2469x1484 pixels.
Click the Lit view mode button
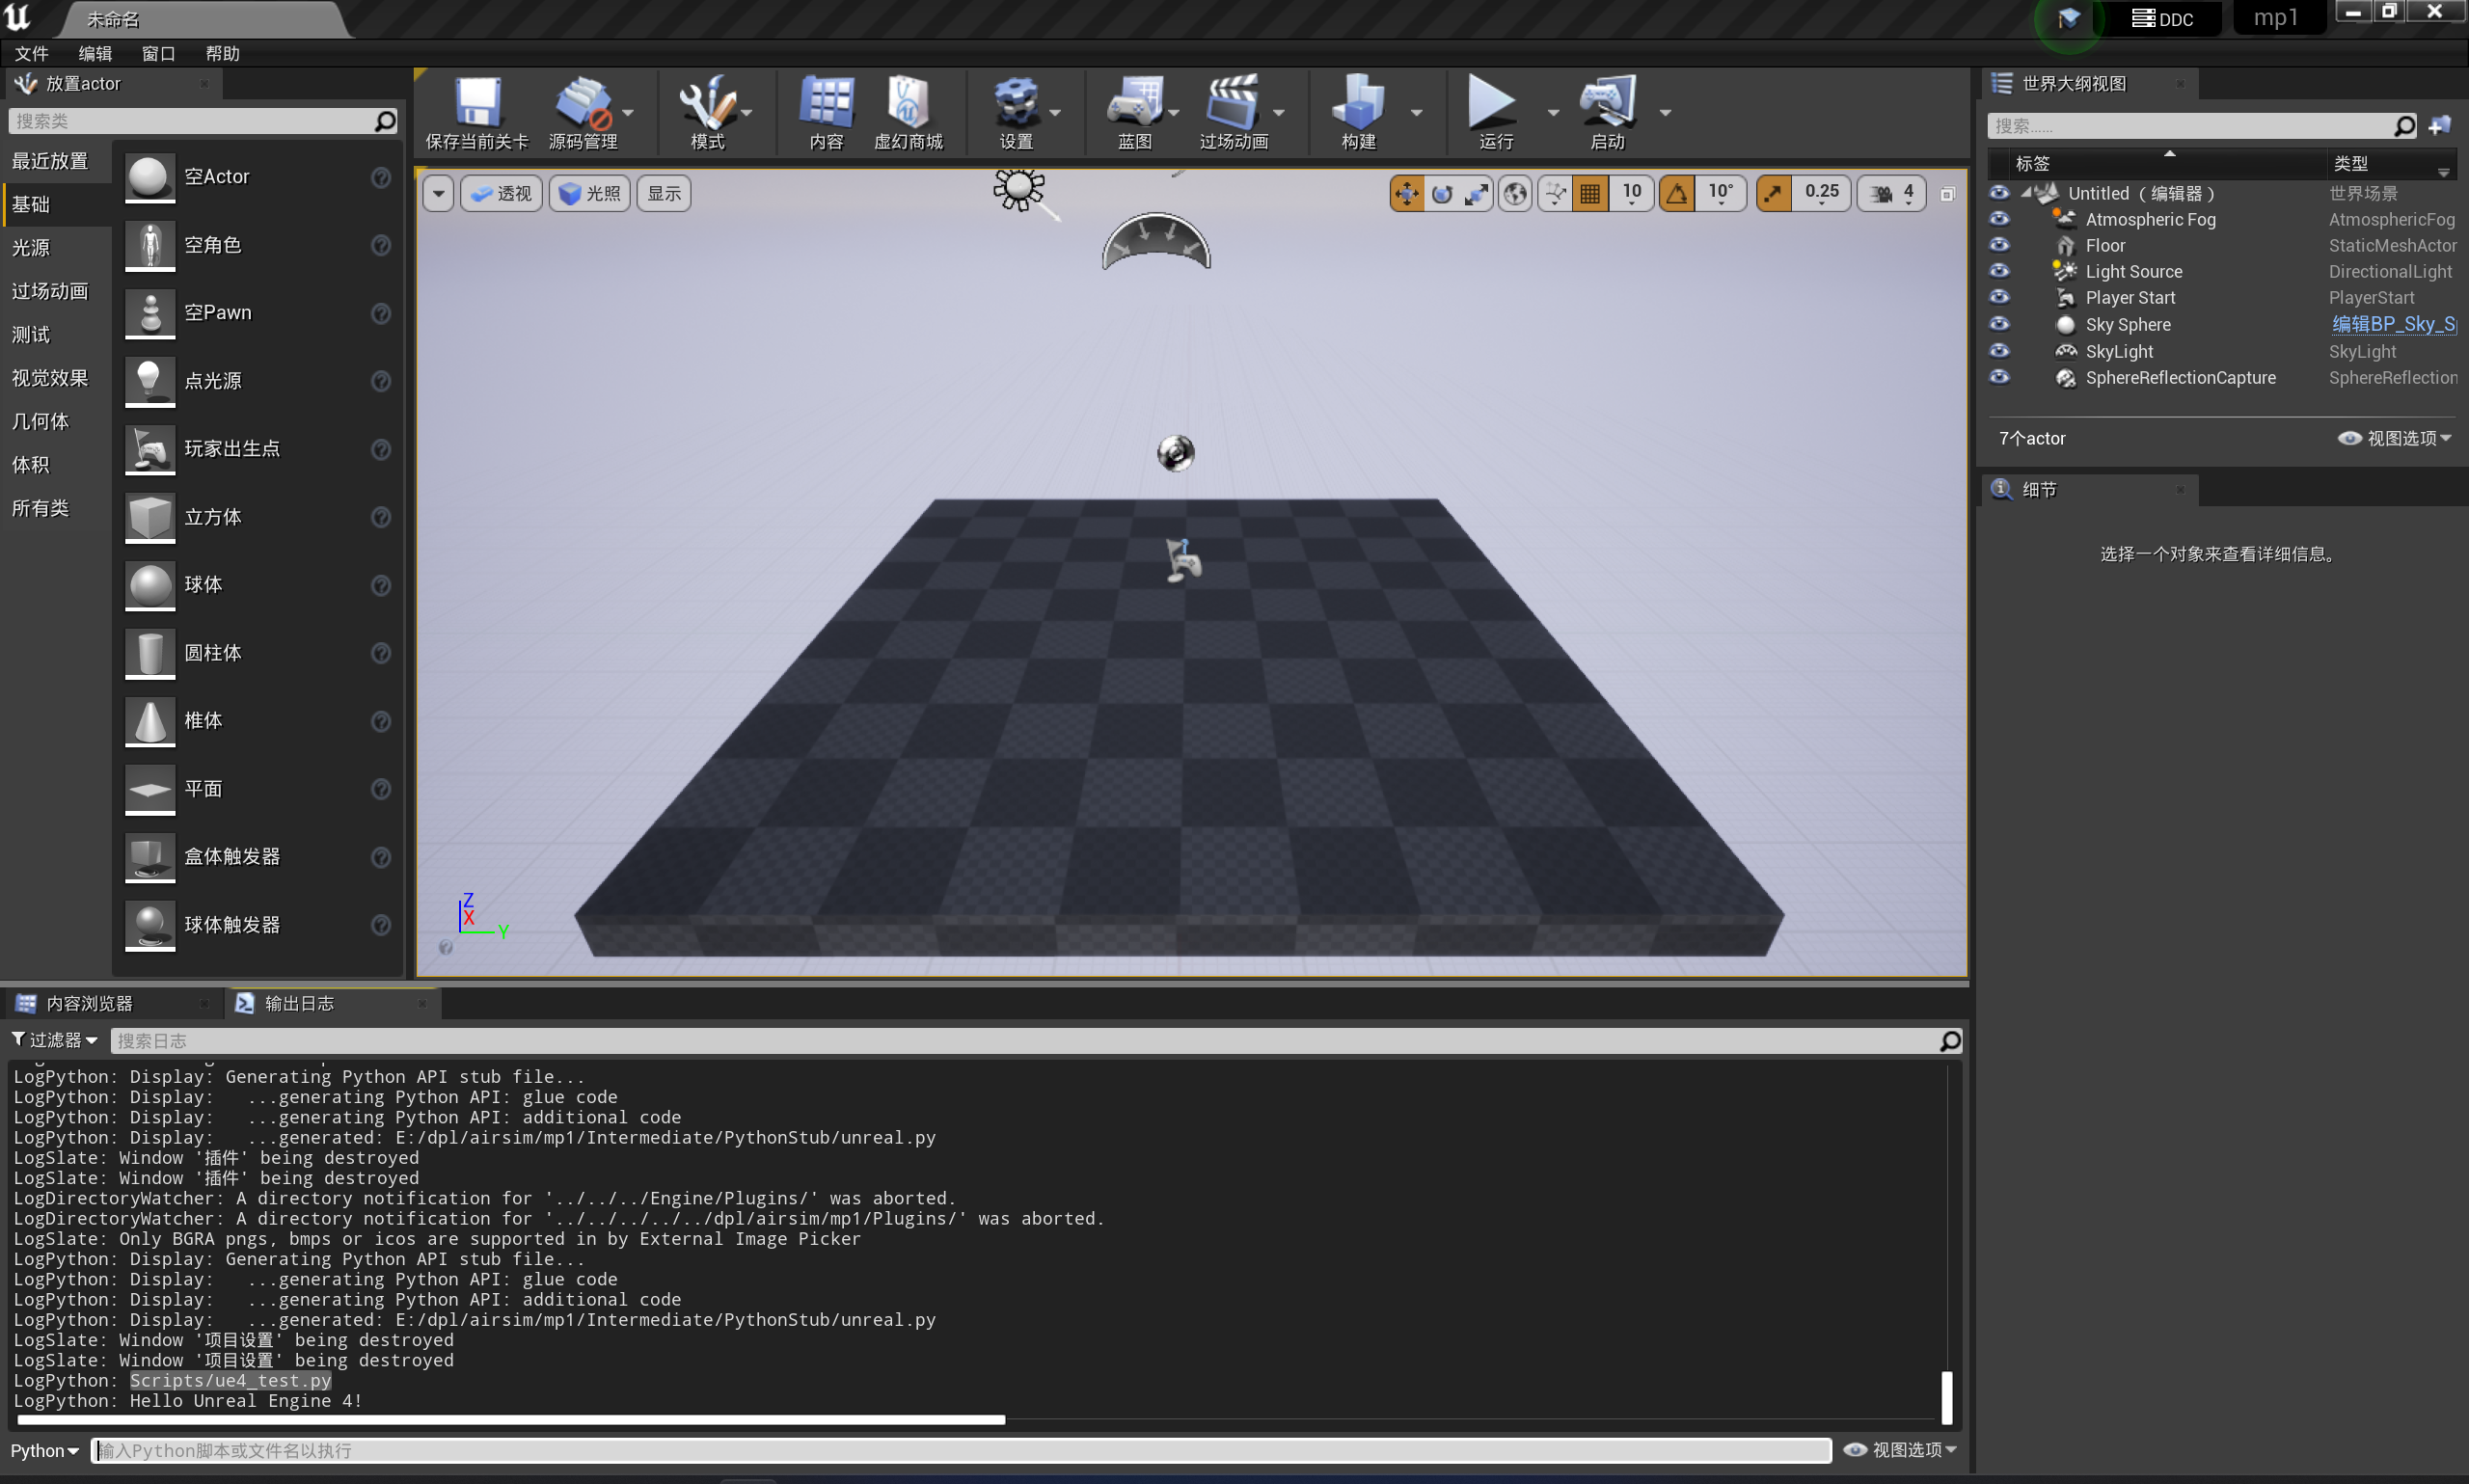pos(590,193)
